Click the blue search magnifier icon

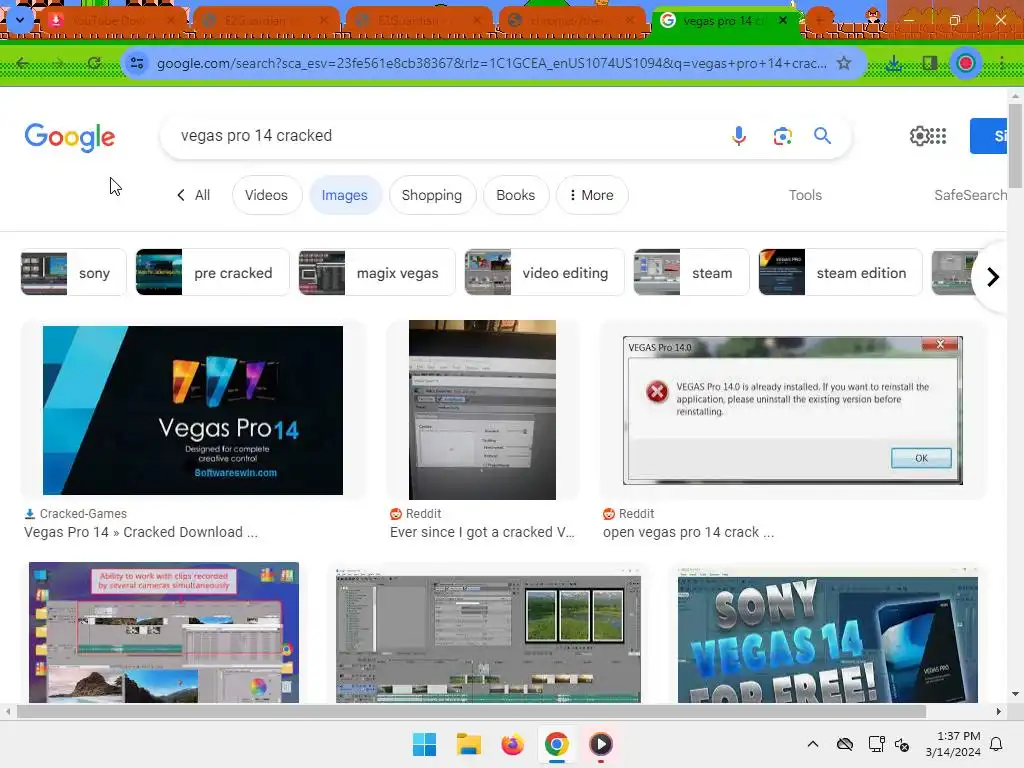[822, 136]
